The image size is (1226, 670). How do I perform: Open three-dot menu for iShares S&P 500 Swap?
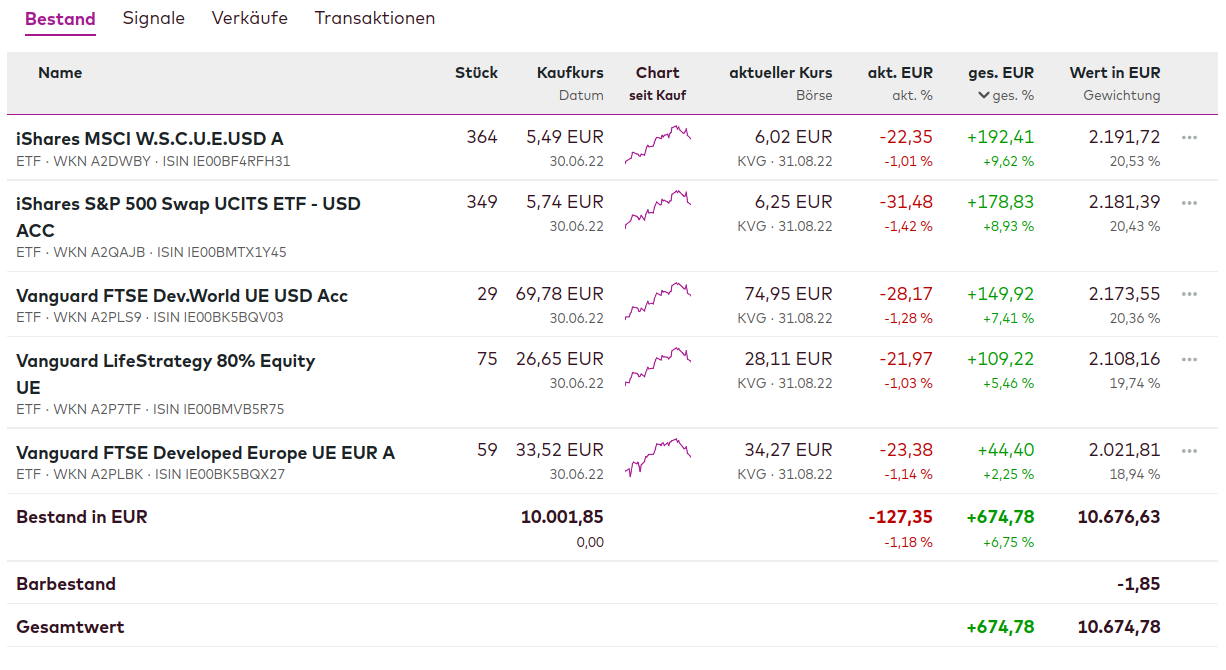point(1189,203)
